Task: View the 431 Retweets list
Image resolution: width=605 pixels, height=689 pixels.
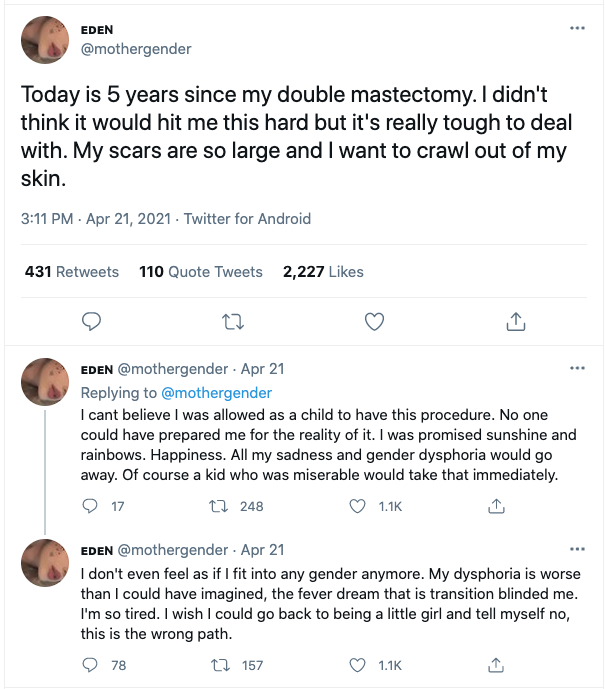Action: 71,271
